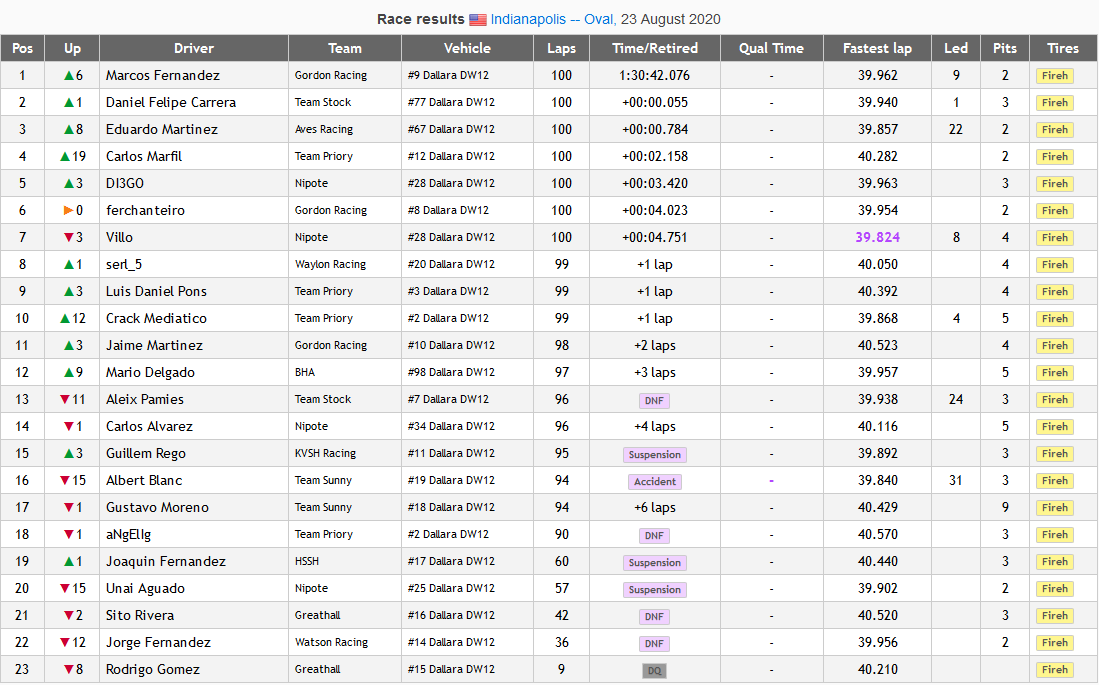Click red down arrow for Albert Blanc
Image resolution: width=1099 pixels, height=685 pixels.
tap(64, 480)
